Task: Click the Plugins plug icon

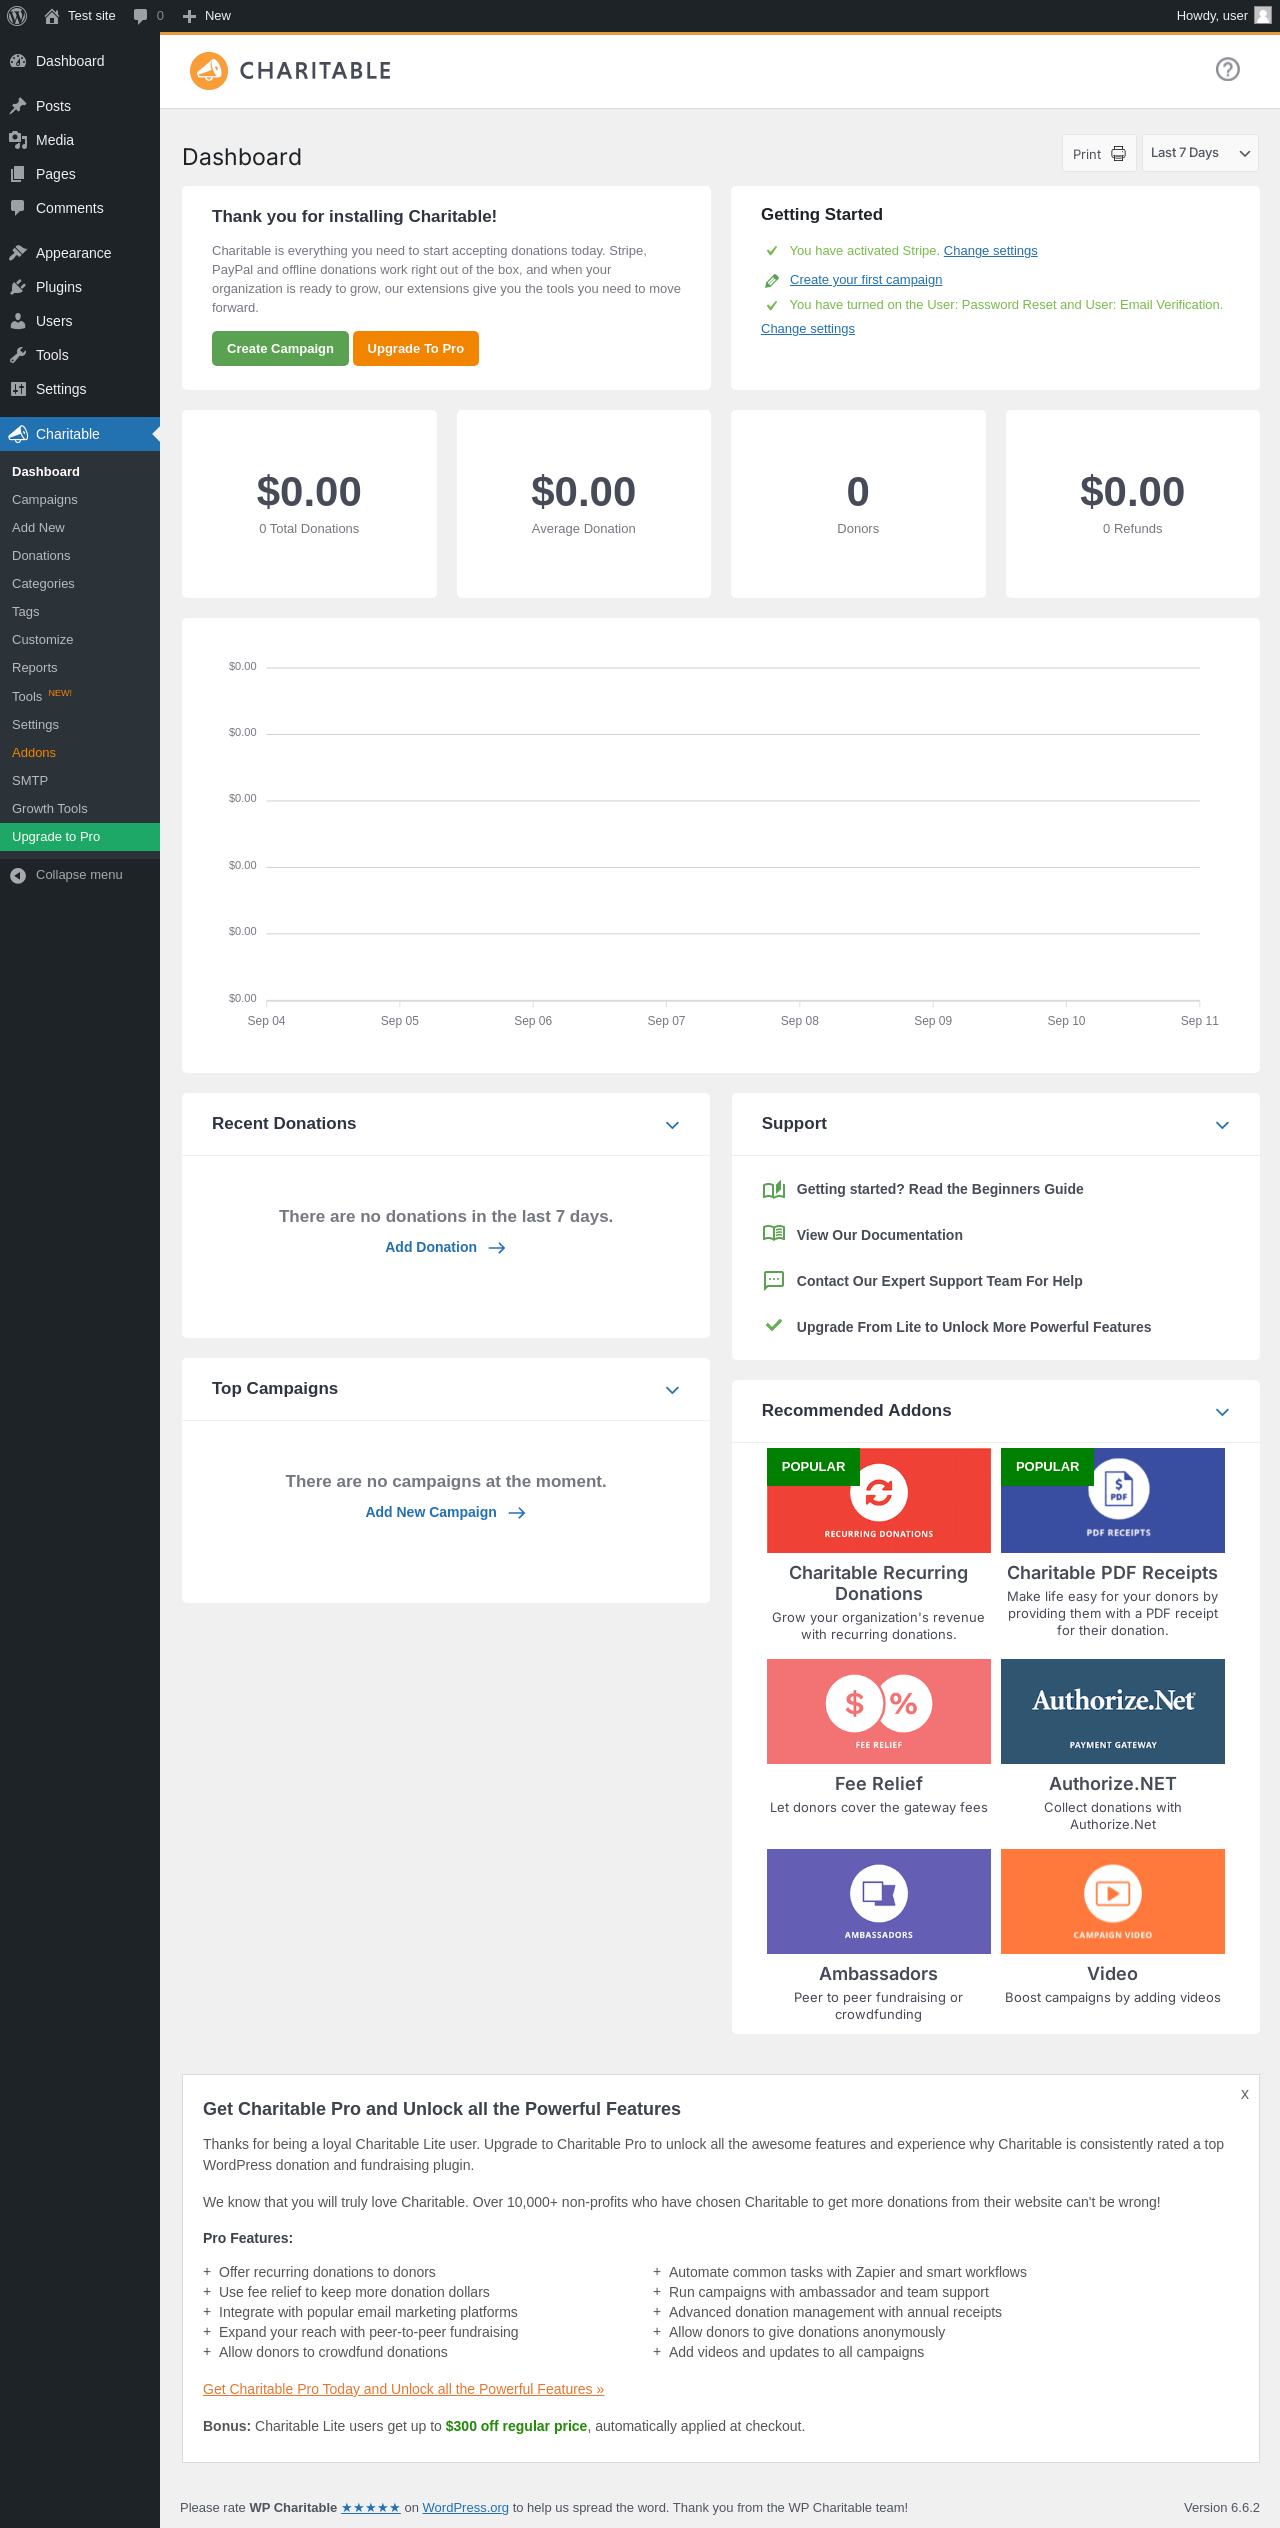Action: click(x=18, y=287)
